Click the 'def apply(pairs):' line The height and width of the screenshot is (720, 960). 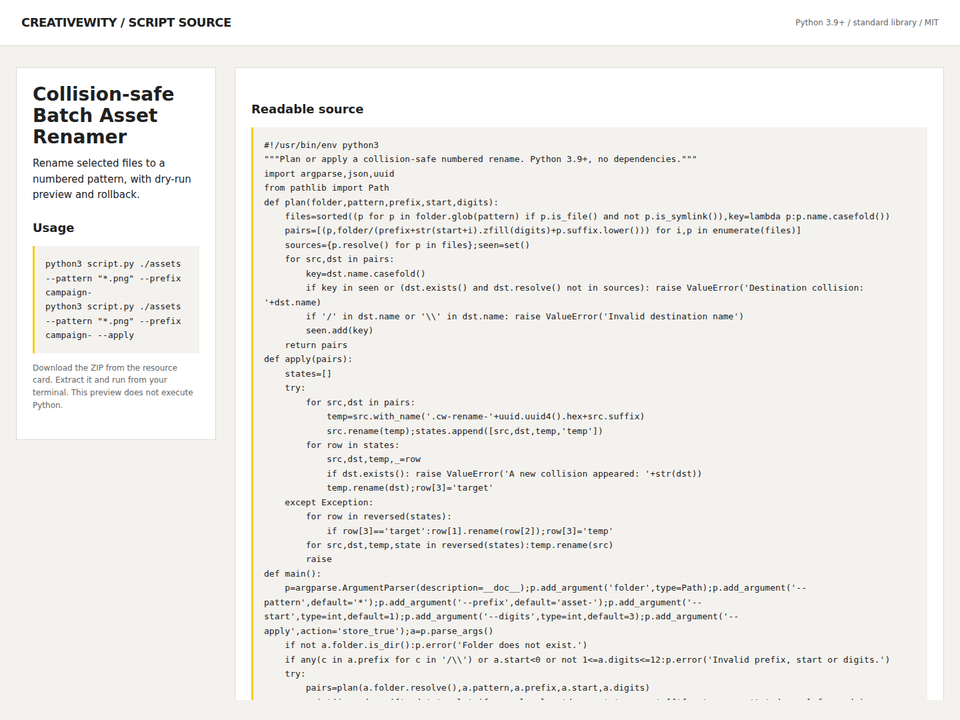309,359
